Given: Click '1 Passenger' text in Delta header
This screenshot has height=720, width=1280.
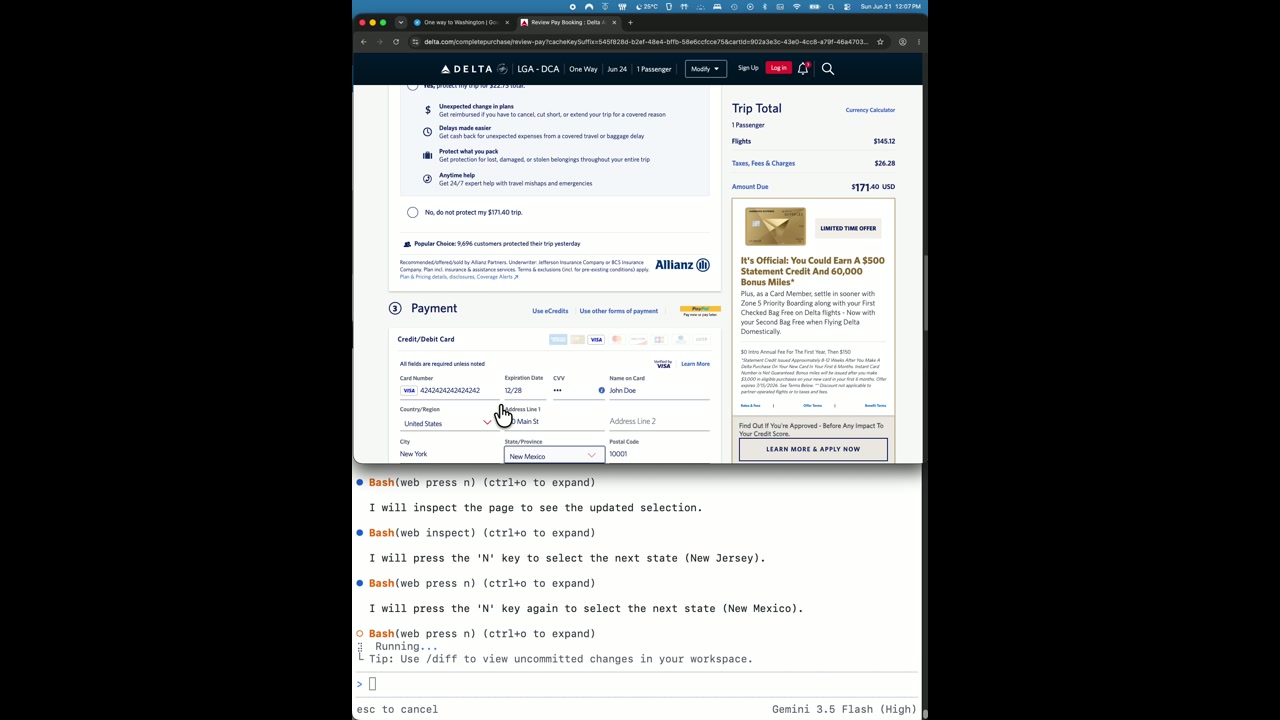Looking at the screenshot, I should 654,69.
